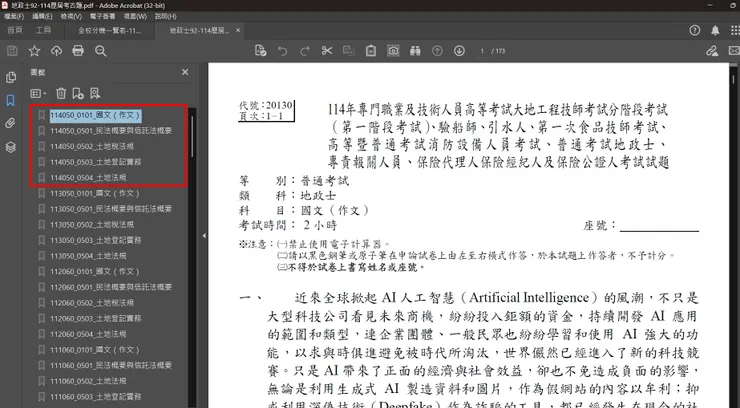Collapse the left navigation pane arrow
This screenshot has width=740, height=408.
tap(204, 236)
